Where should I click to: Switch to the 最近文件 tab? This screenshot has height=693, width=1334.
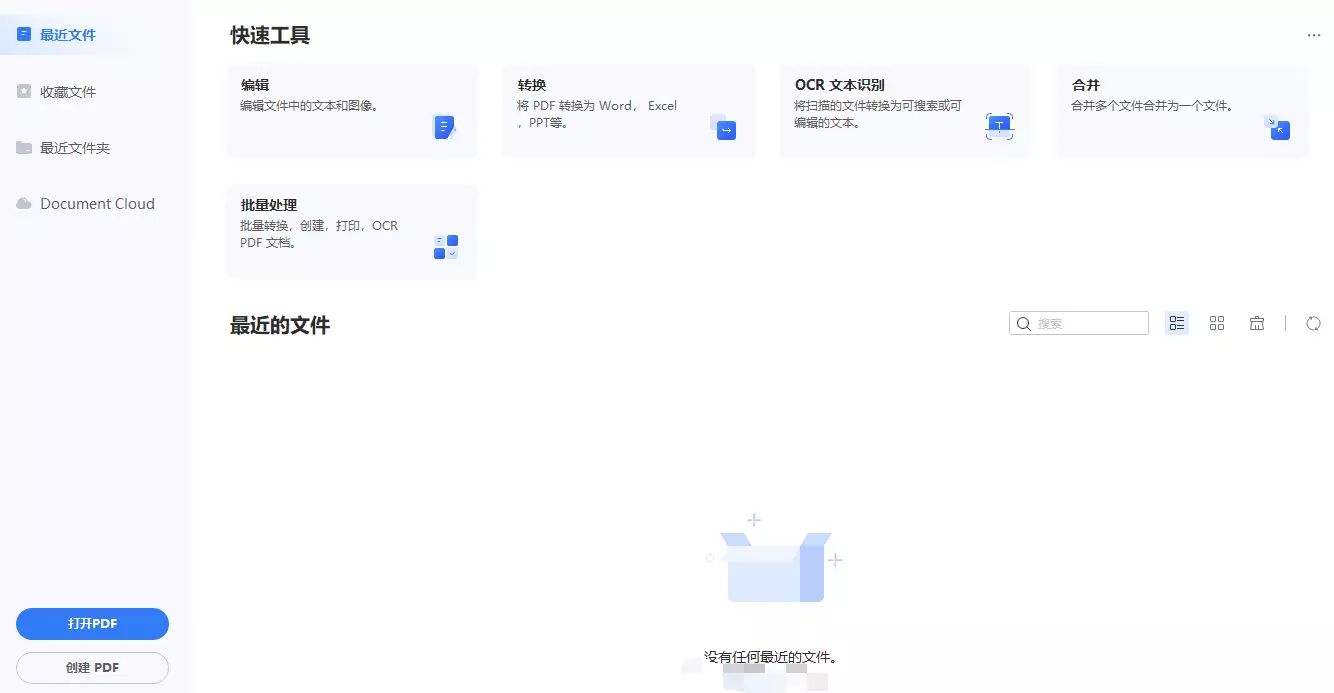[x=67, y=33]
